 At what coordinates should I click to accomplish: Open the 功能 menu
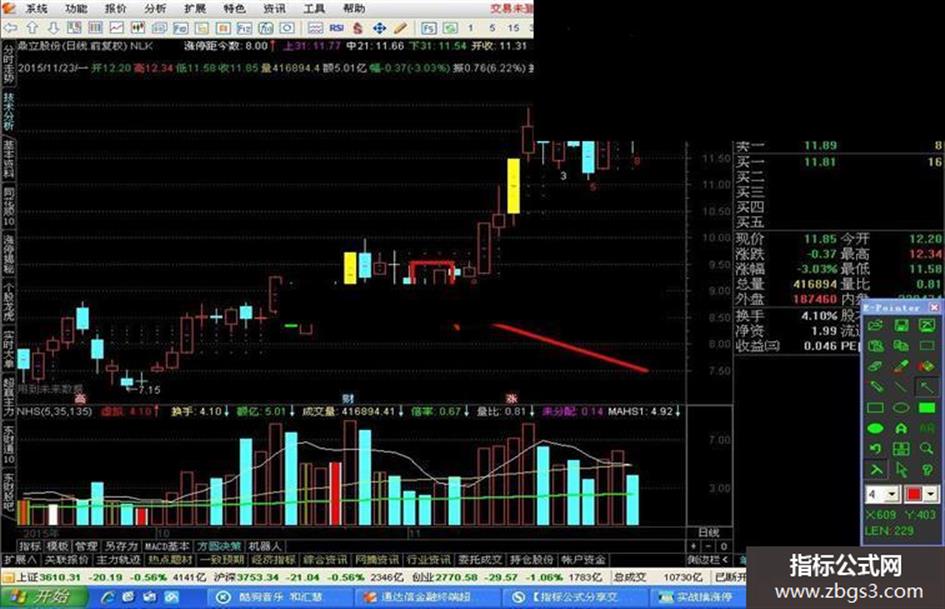click(75, 8)
